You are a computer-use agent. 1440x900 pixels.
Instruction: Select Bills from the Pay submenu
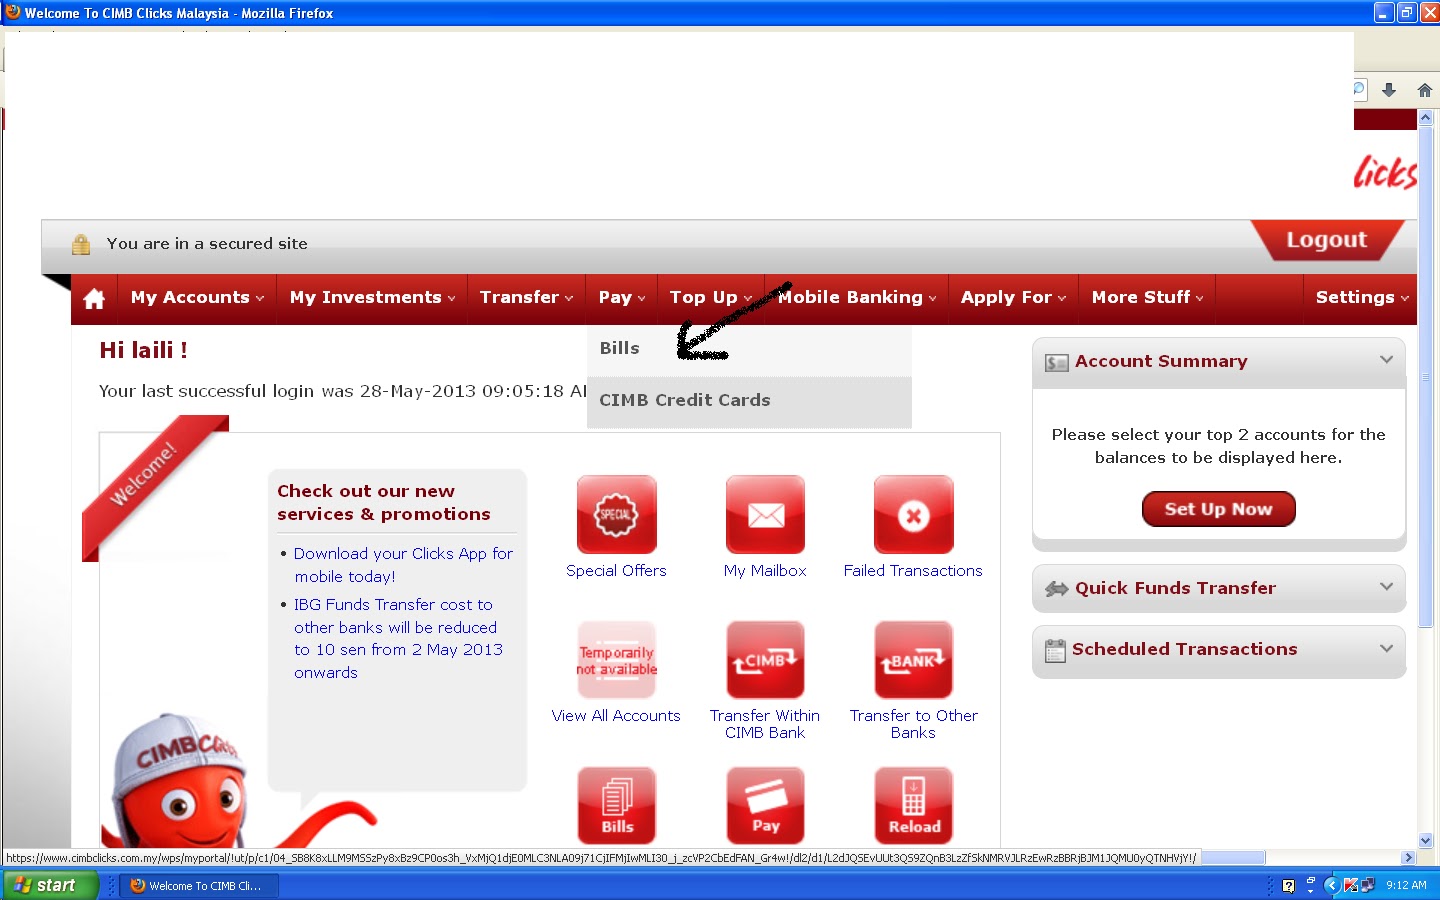click(749, 349)
